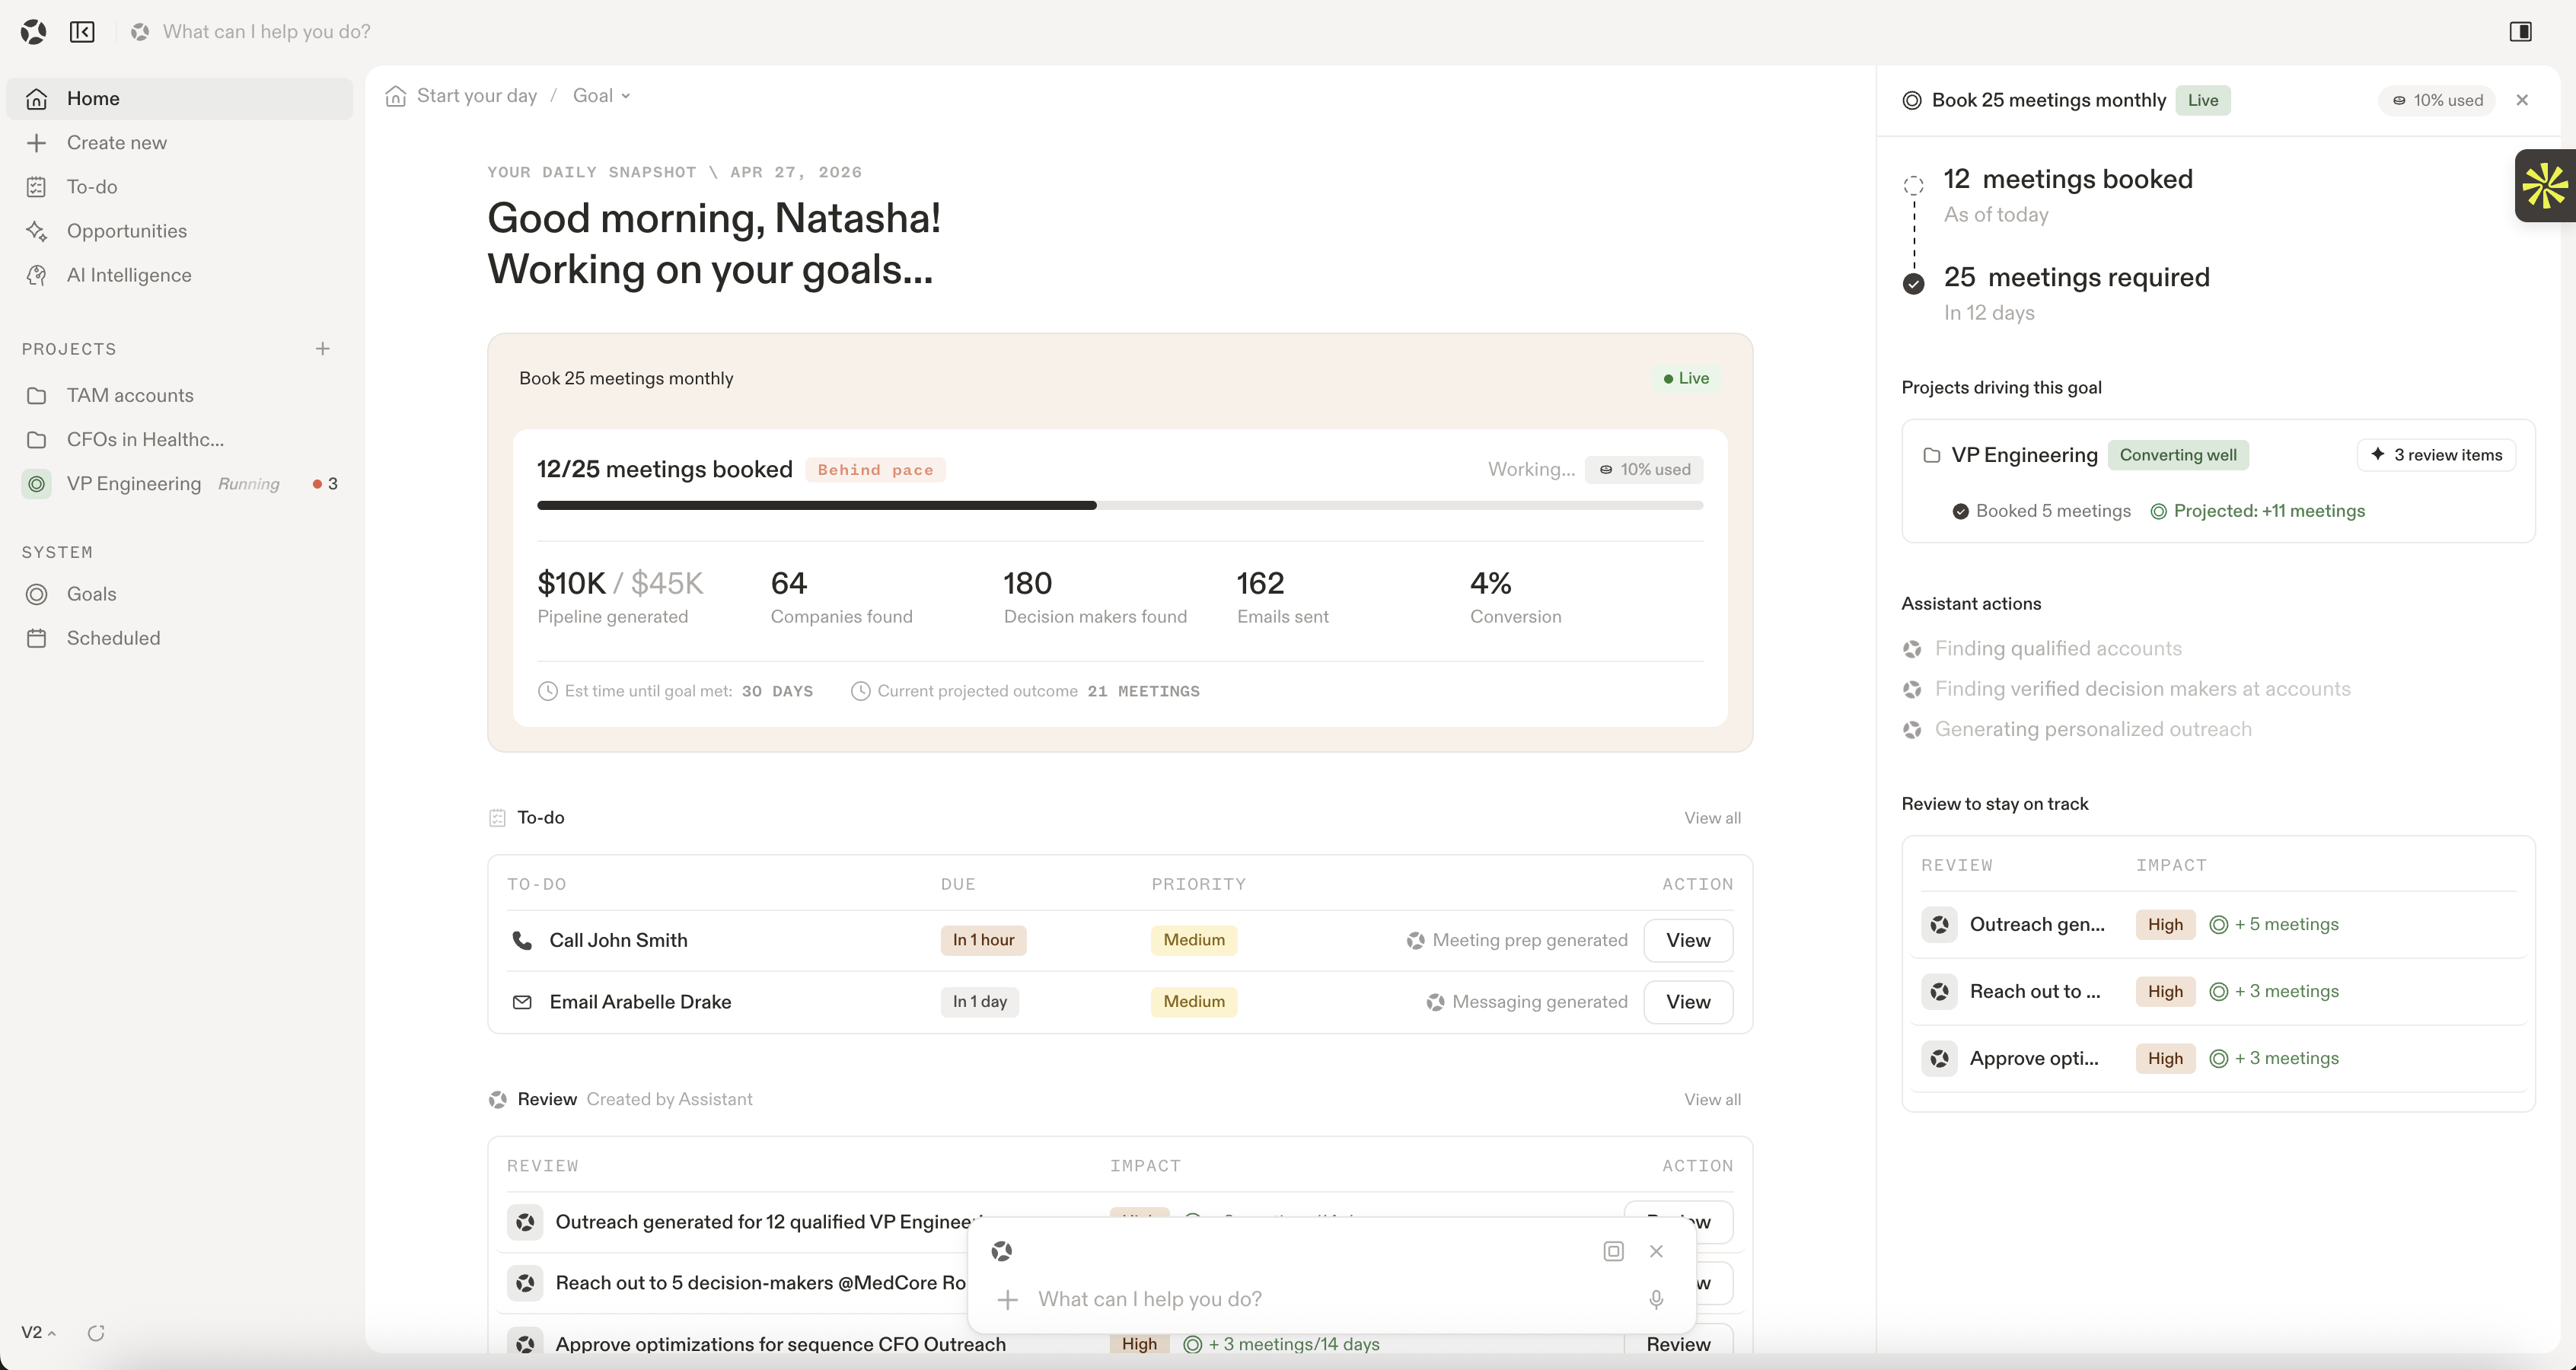This screenshot has height=1370, width=2576.
Task: Click the refresh icon beside V2
Action: pyautogui.click(x=96, y=1332)
